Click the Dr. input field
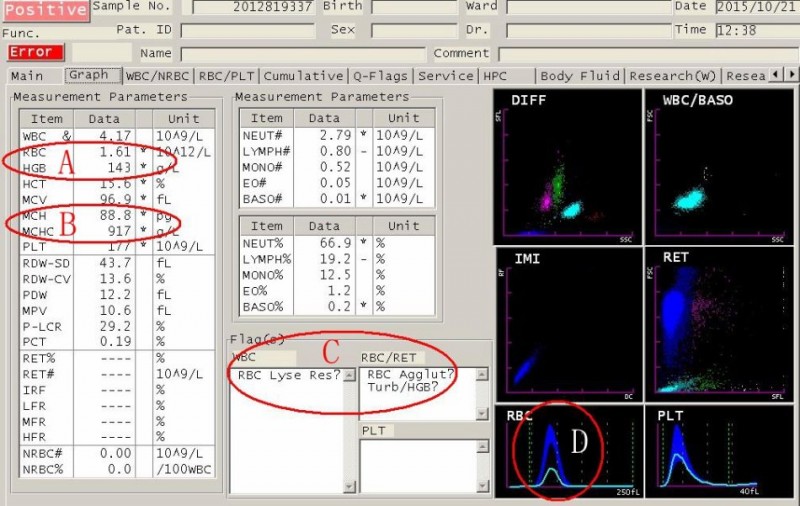 [589, 31]
